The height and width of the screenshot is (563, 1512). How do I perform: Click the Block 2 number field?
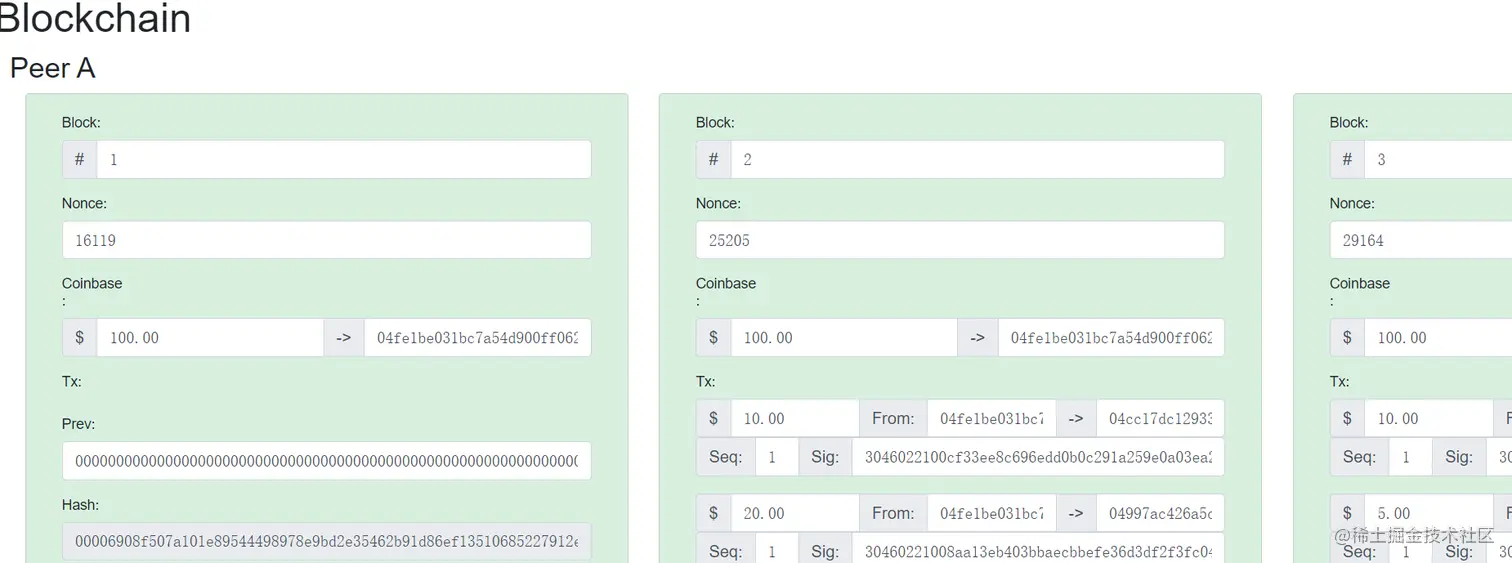click(x=977, y=159)
